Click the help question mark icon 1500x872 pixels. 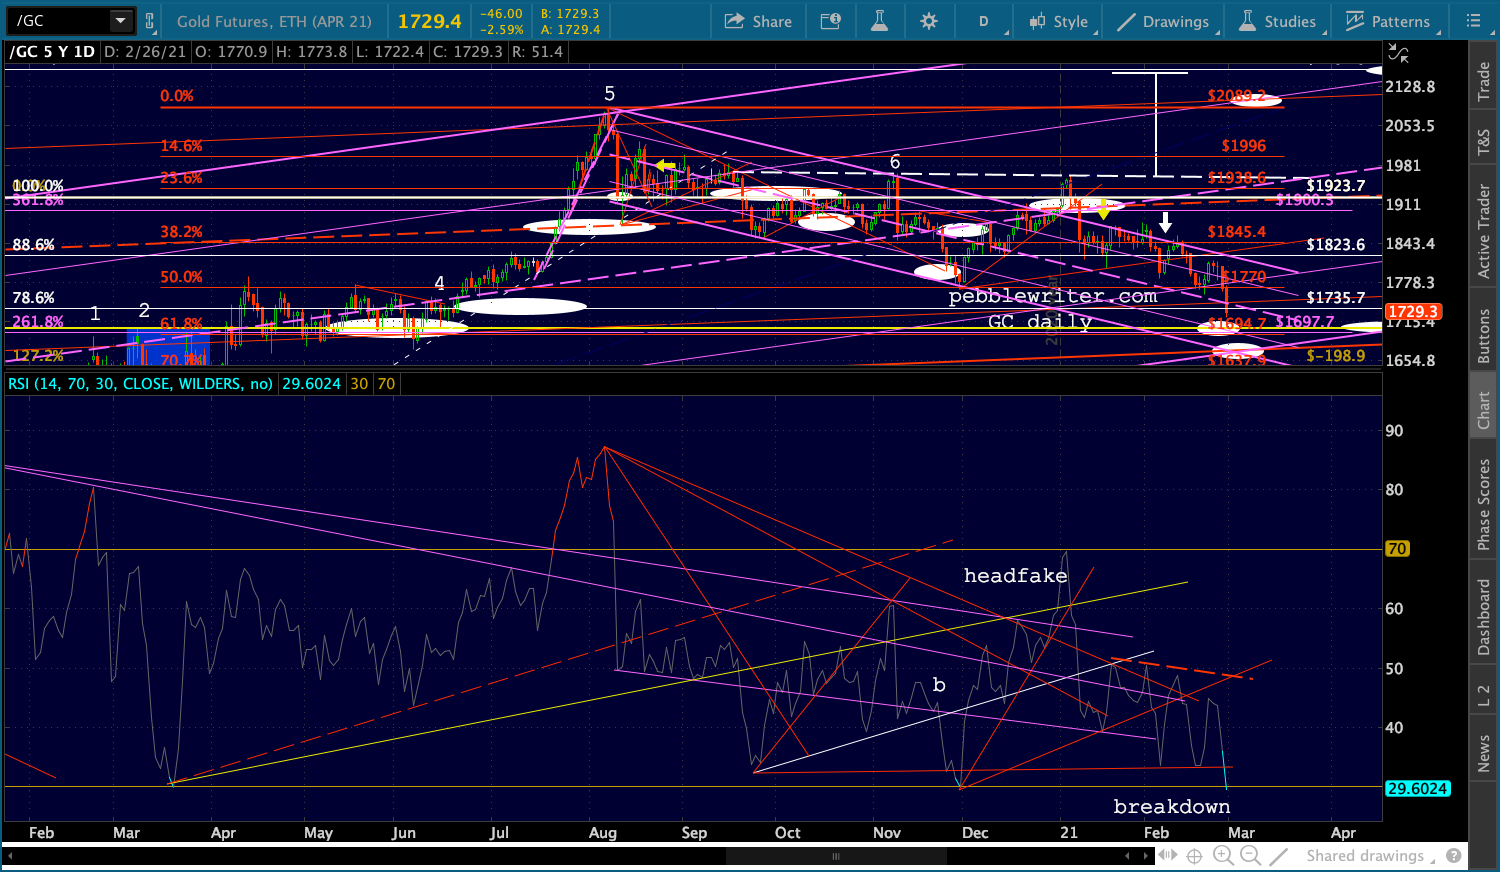point(1454,856)
